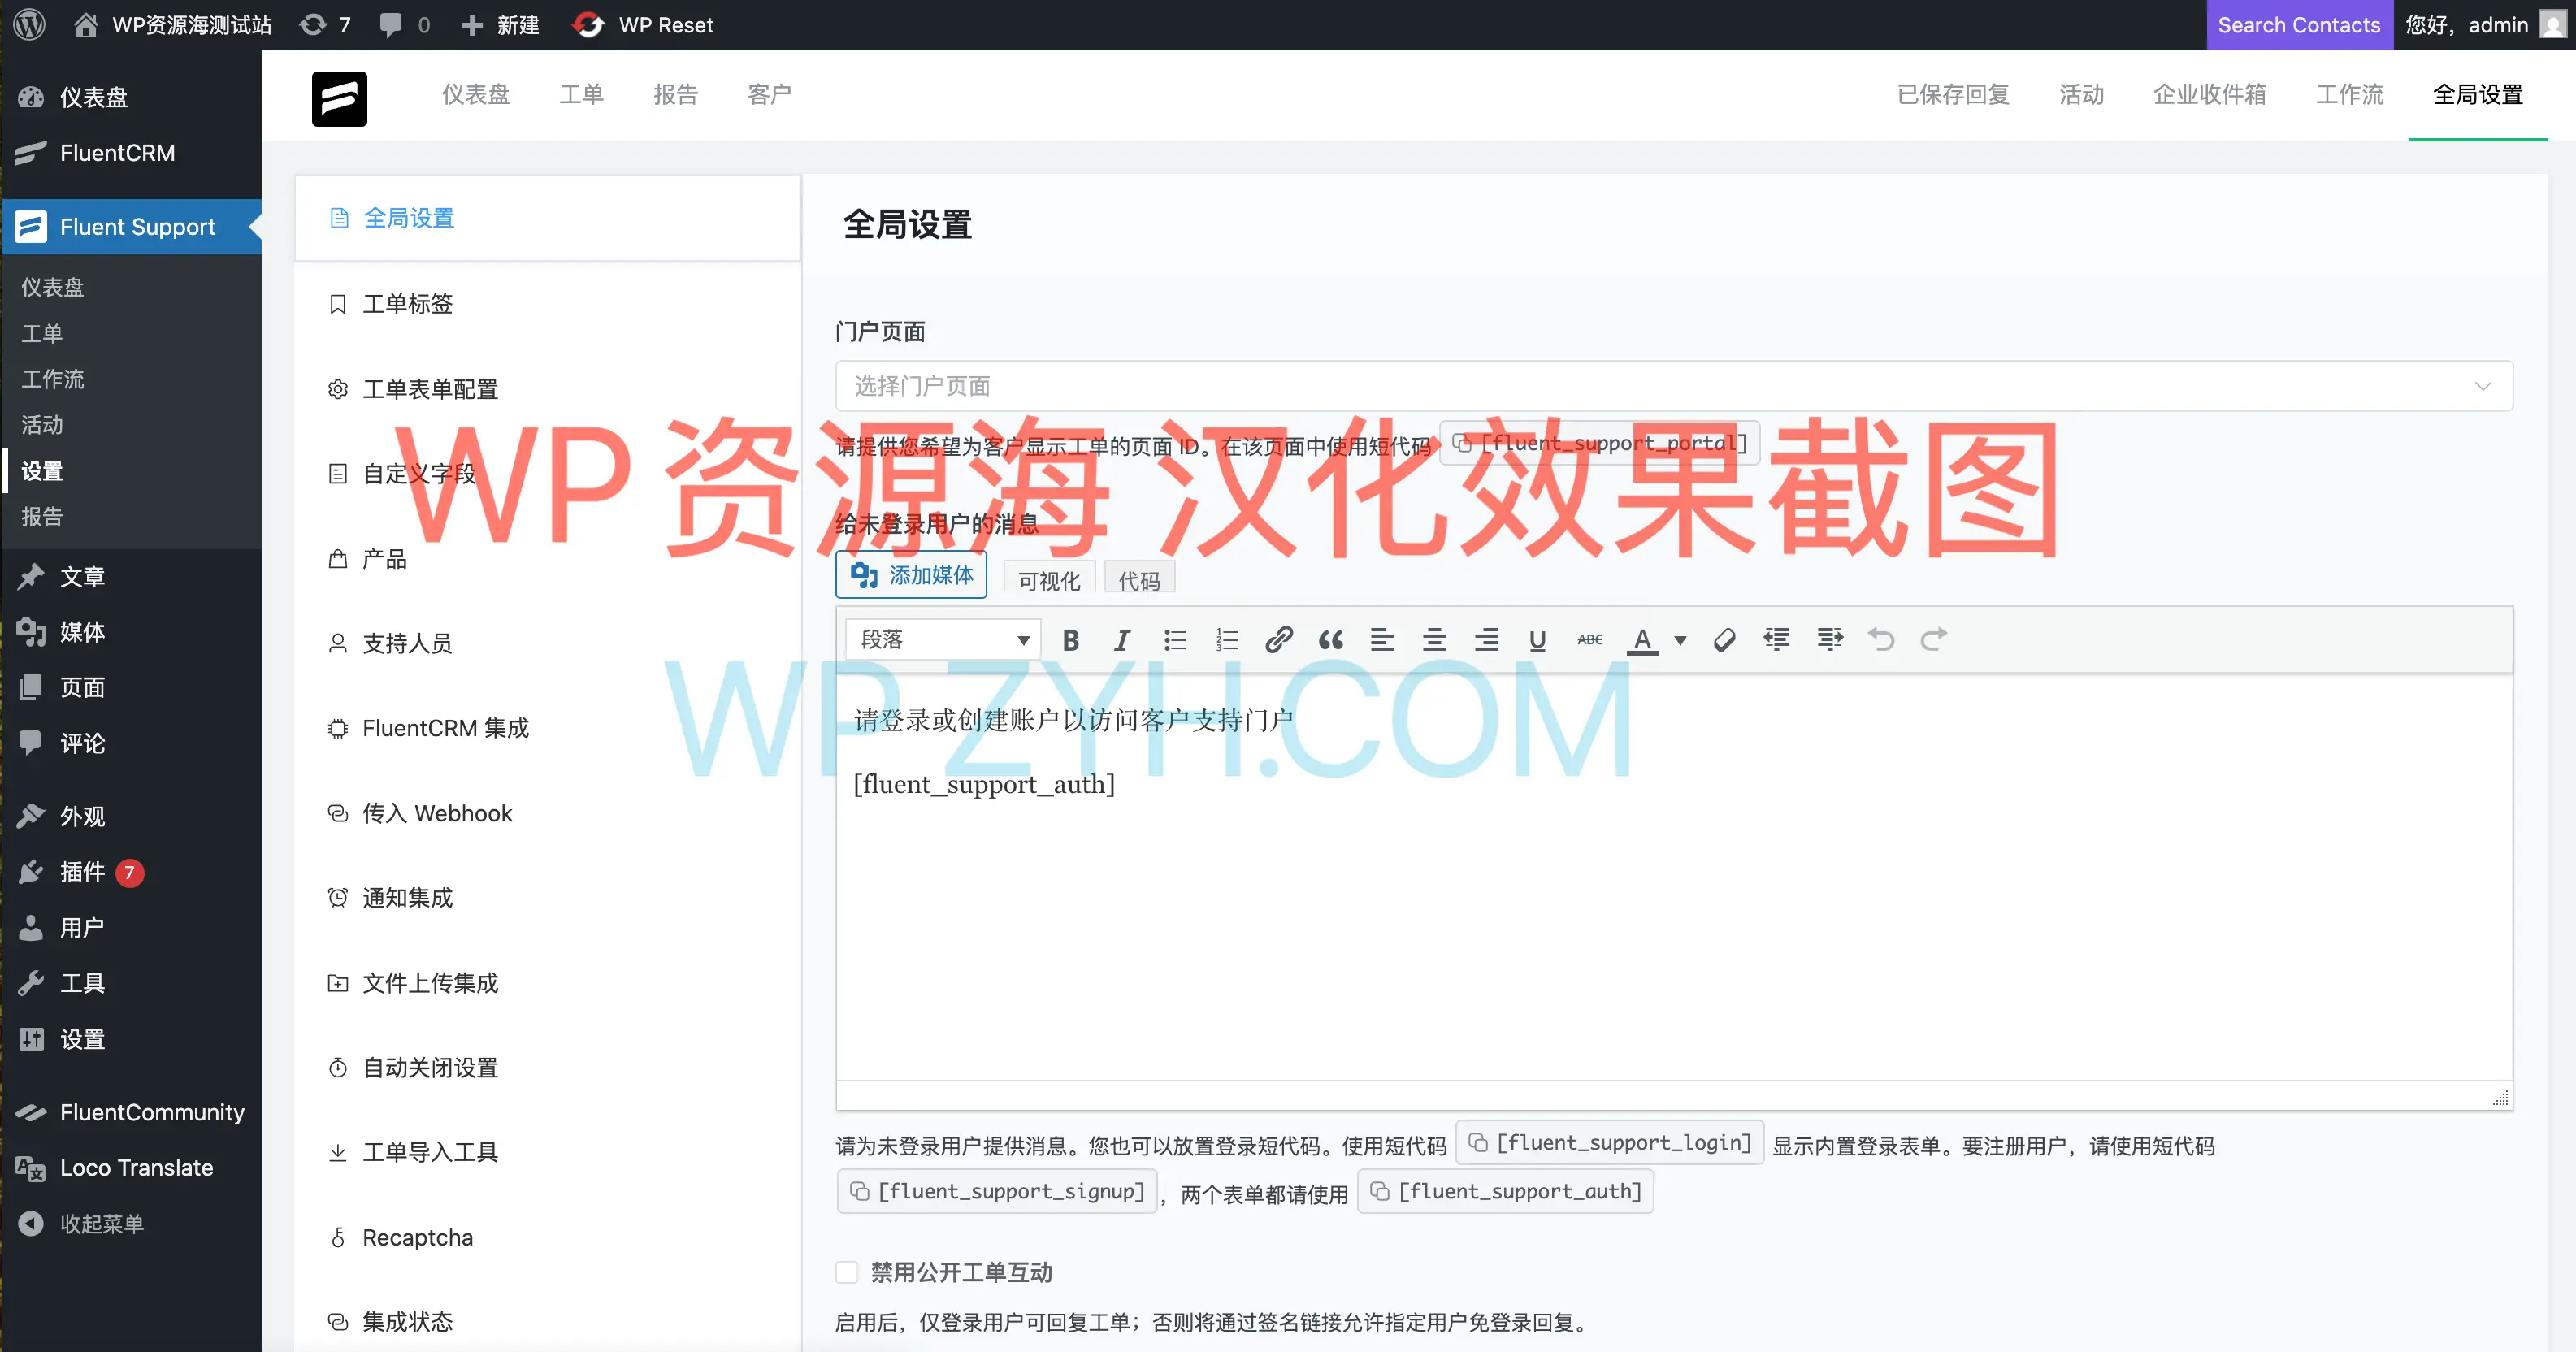The height and width of the screenshot is (1352, 2576).
Task: Open the 企业收件箱 top menu tab
Action: click(2209, 95)
